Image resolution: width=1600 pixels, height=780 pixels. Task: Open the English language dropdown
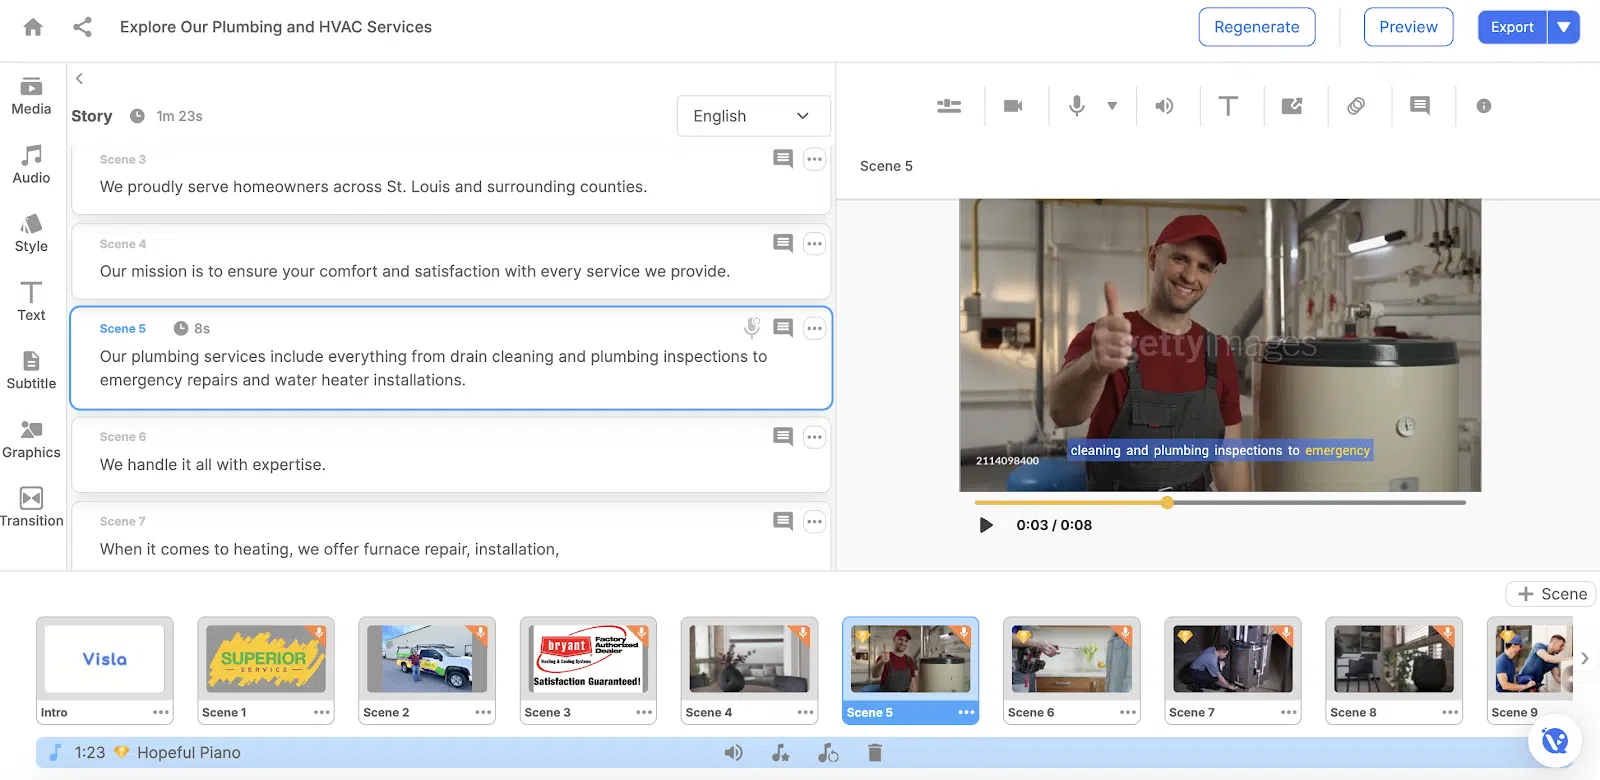[753, 116]
